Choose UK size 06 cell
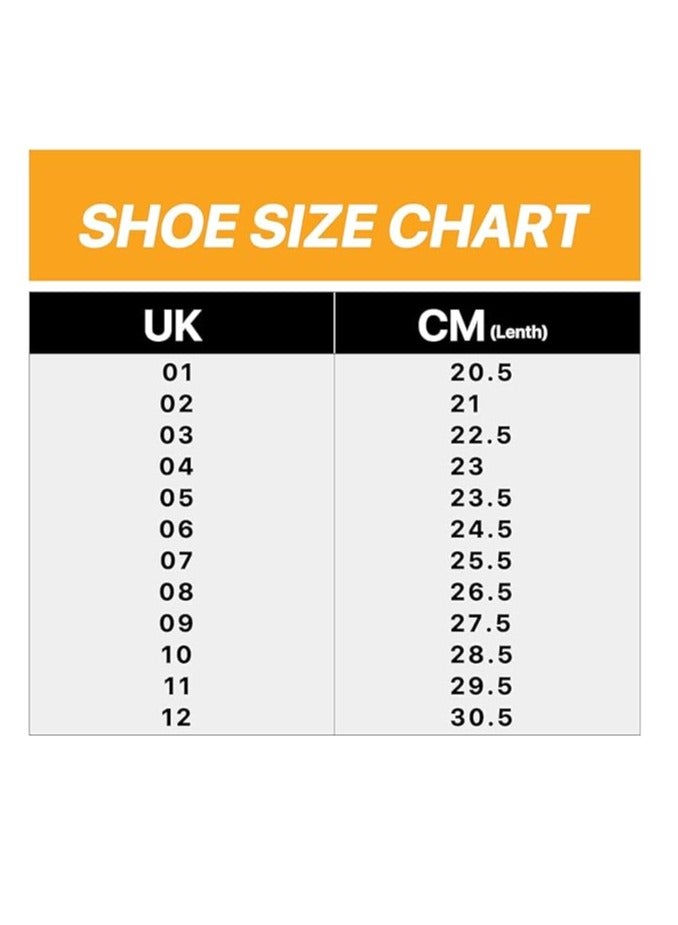 [177, 530]
